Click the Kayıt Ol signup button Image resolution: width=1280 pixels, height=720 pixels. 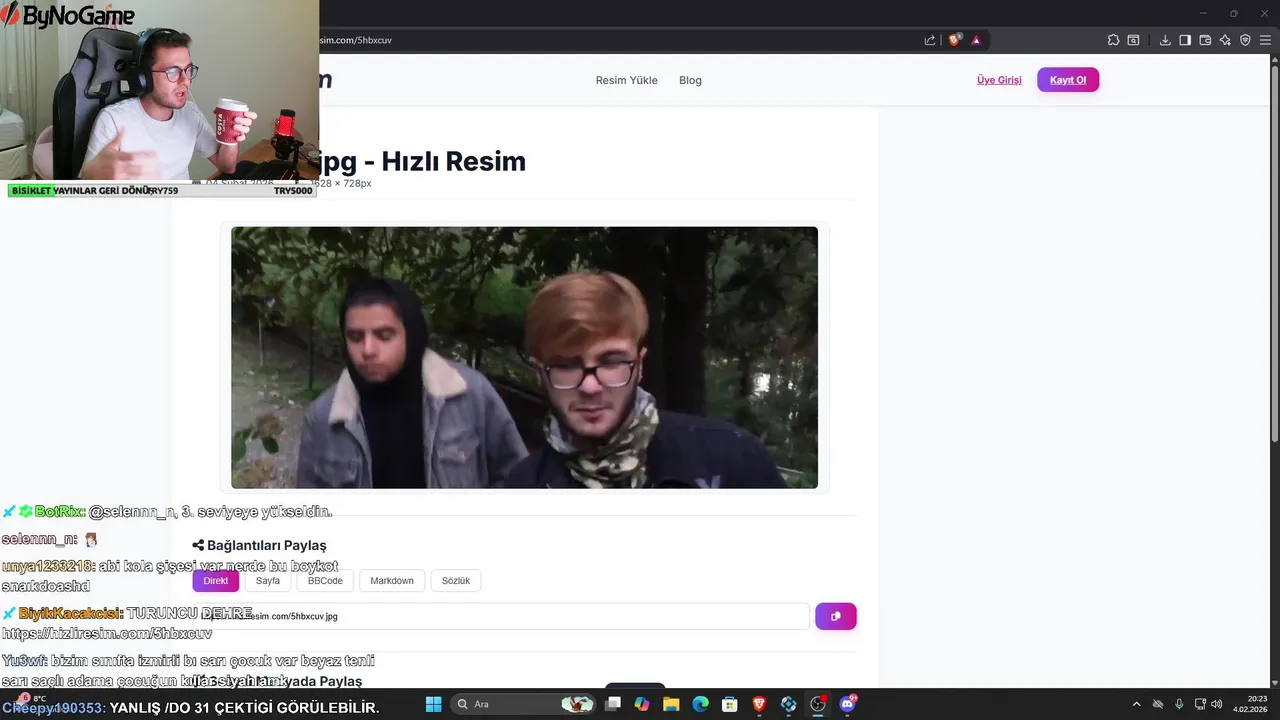1068,80
